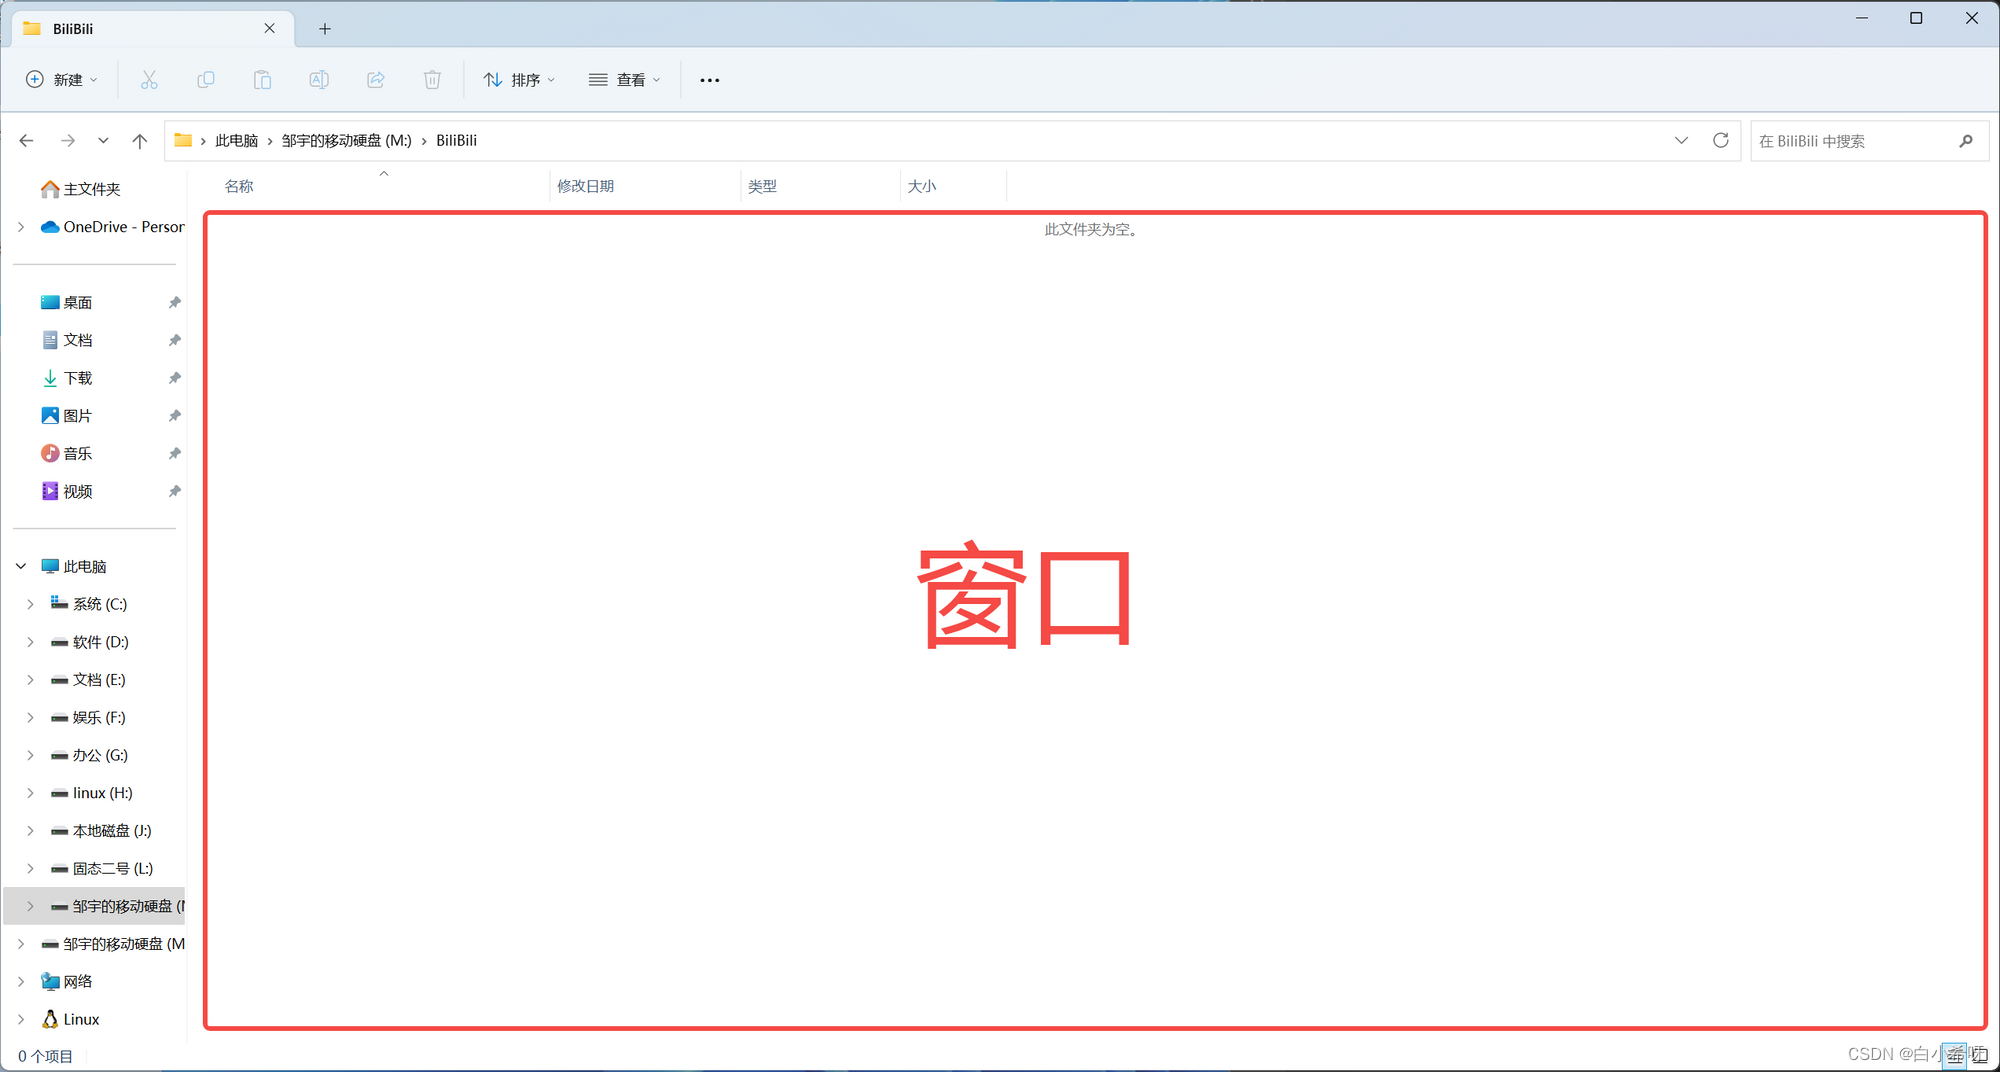Click the folder icon in address bar
The height and width of the screenshot is (1072, 2000).
[183, 141]
